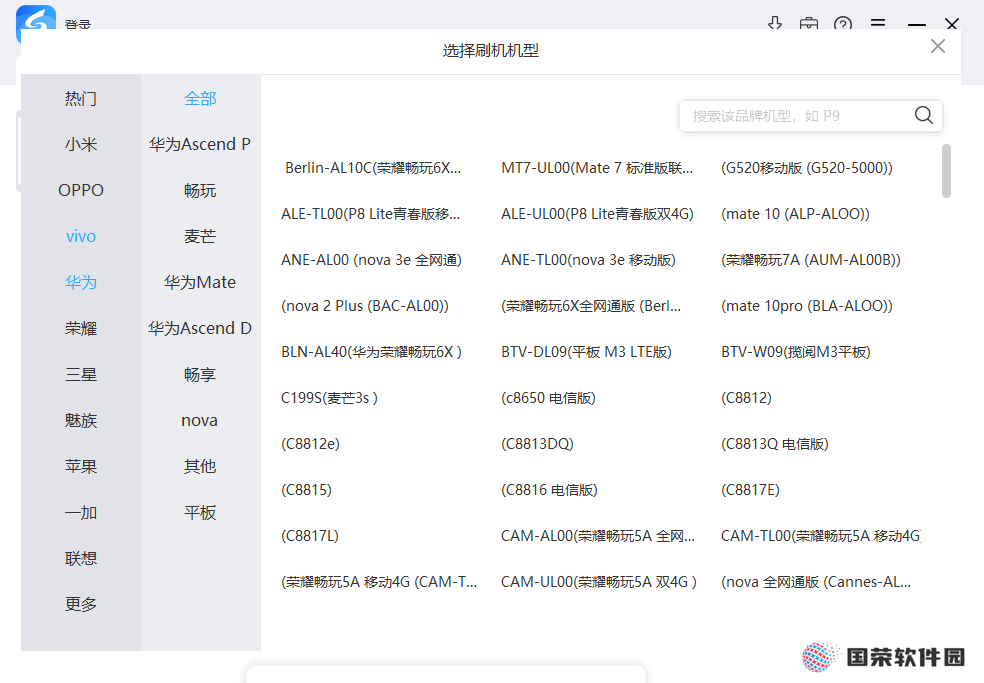Image resolution: width=984 pixels, height=683 pixels.
Task: Filter by nova series
Action: coord(200,421)
